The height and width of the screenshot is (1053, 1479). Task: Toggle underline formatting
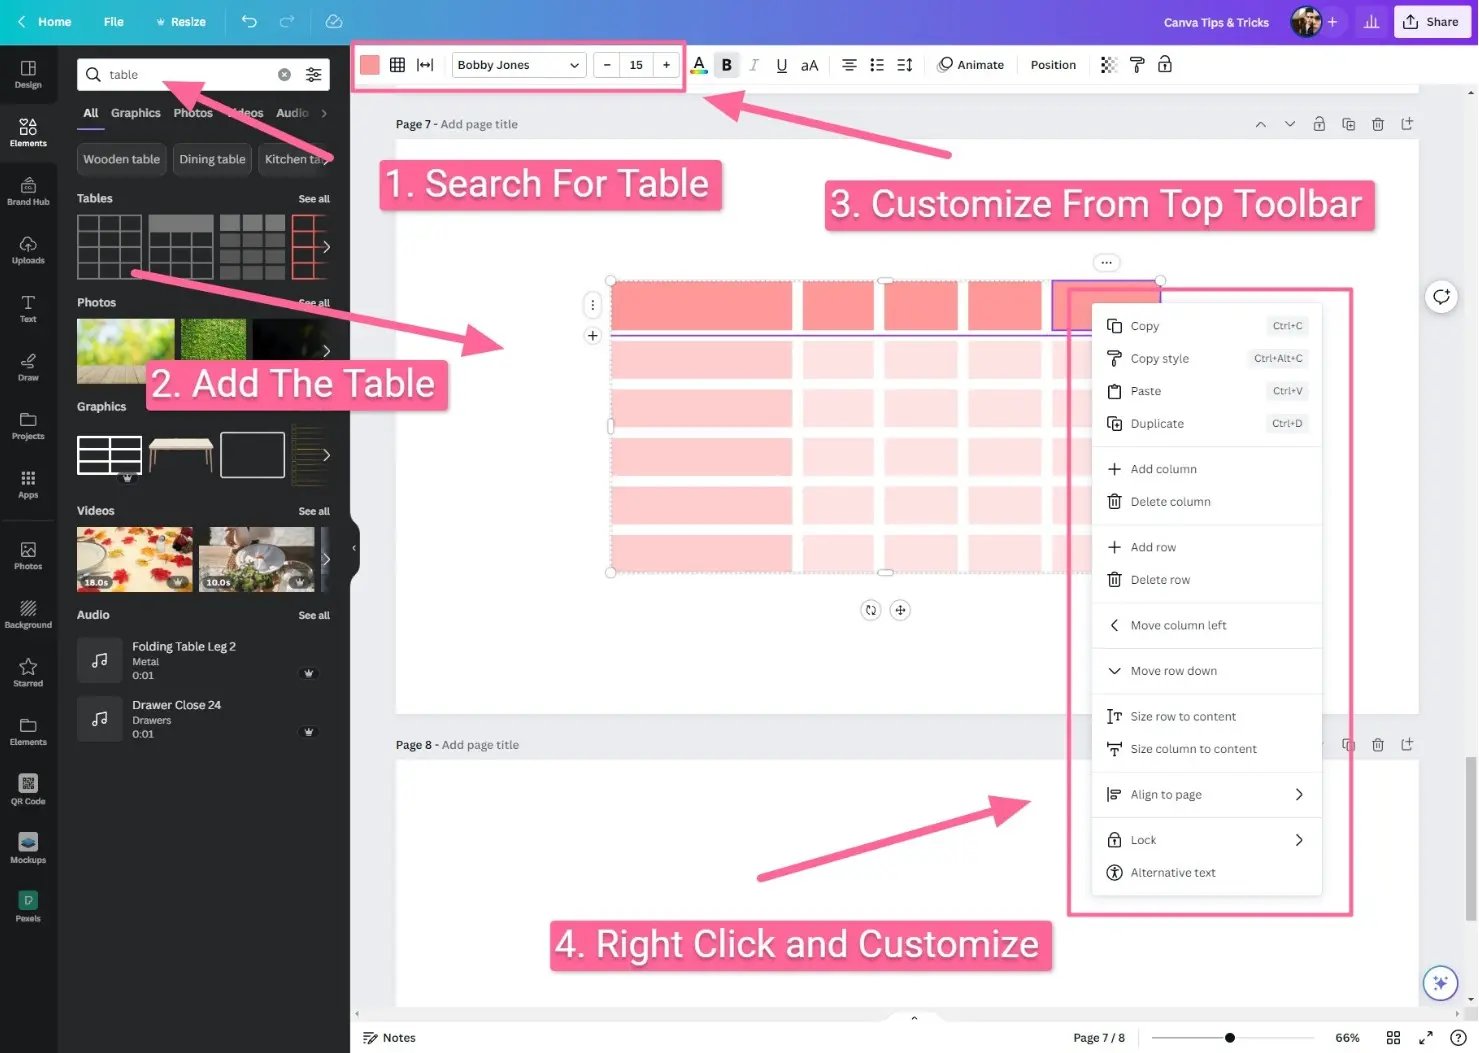782,65
